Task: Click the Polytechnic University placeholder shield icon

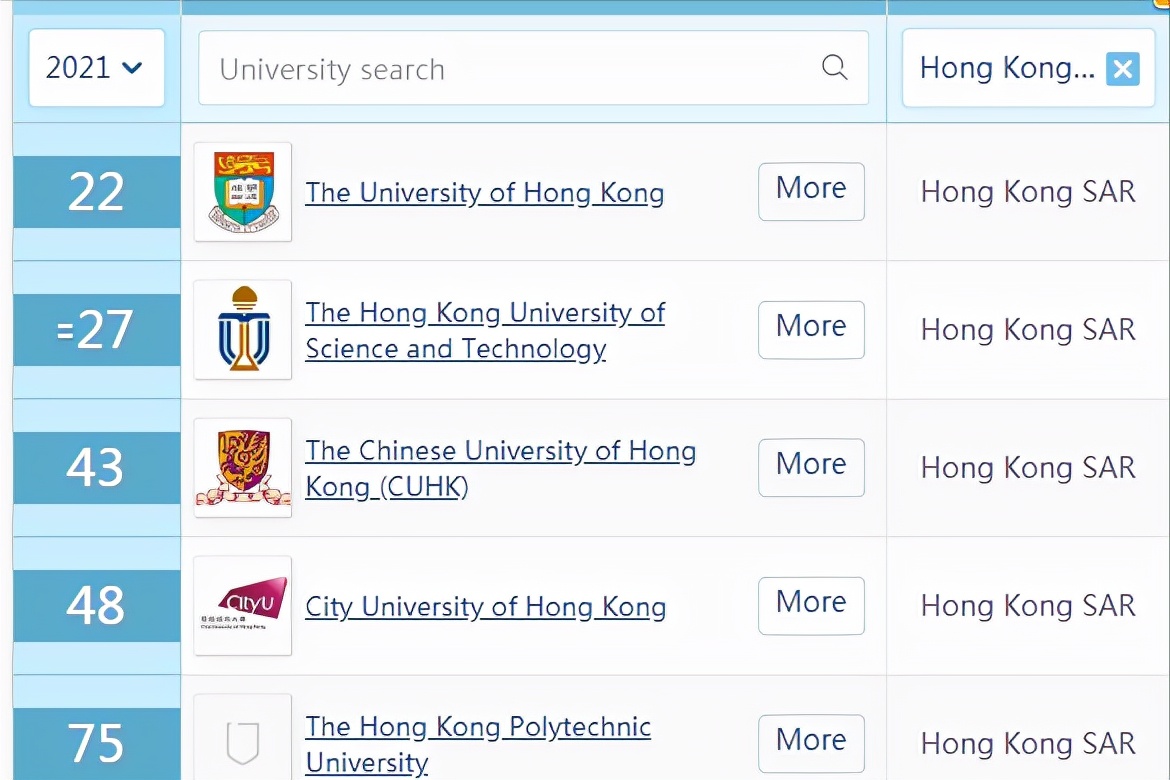Action: pyautogui.click(x=243, y=742)
